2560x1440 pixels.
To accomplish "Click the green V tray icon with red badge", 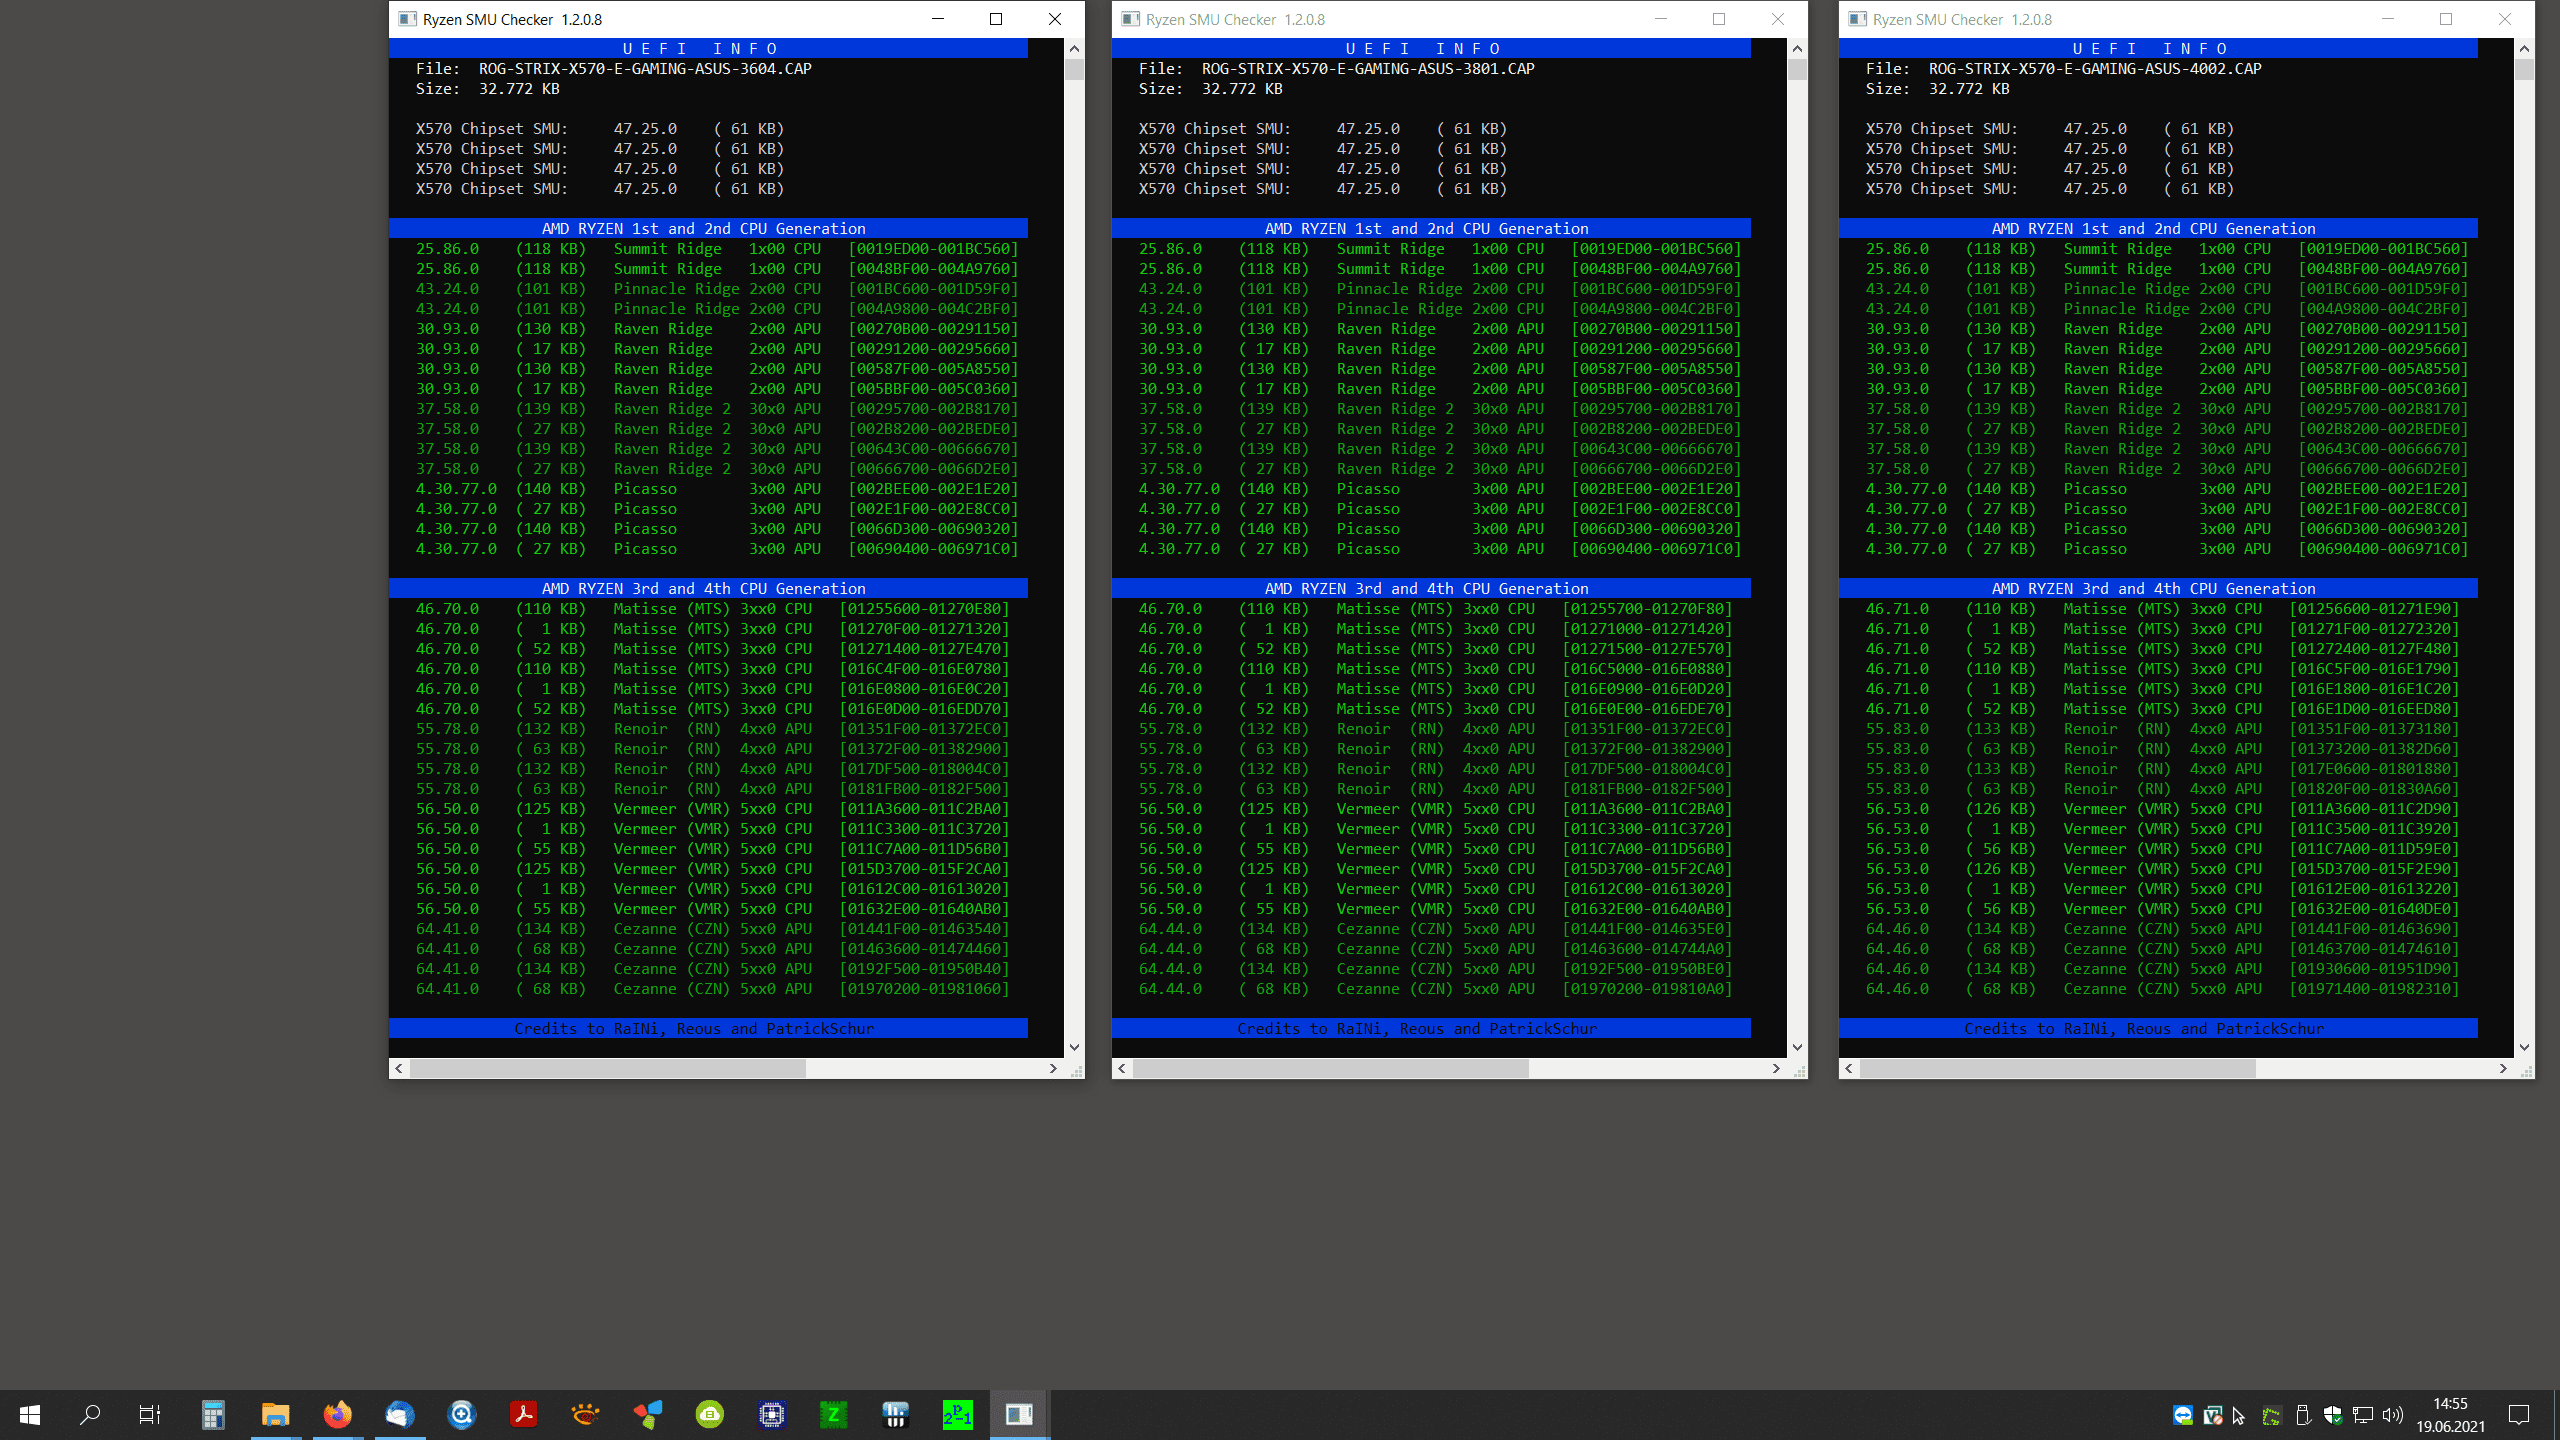I will pyautogui.click(x=2213, y=1415).
